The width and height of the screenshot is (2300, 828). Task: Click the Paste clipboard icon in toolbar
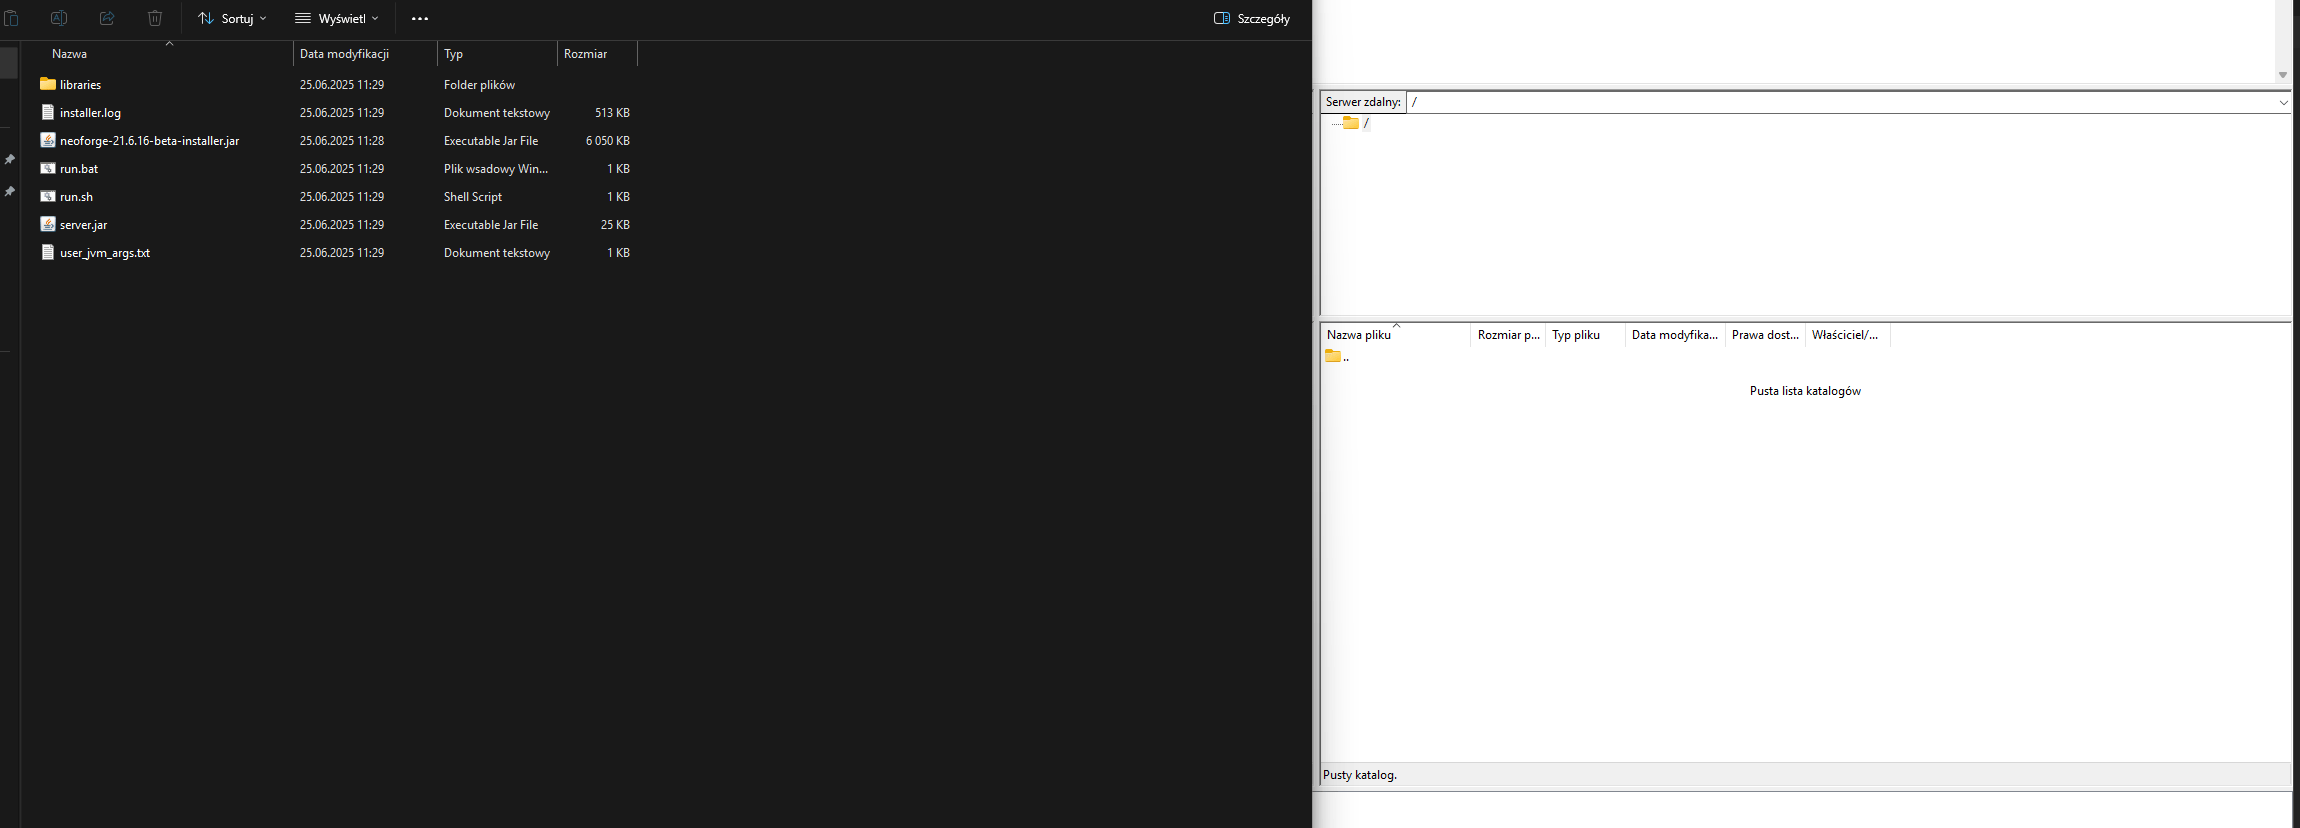pyautogui.click(x=11, y=18)
